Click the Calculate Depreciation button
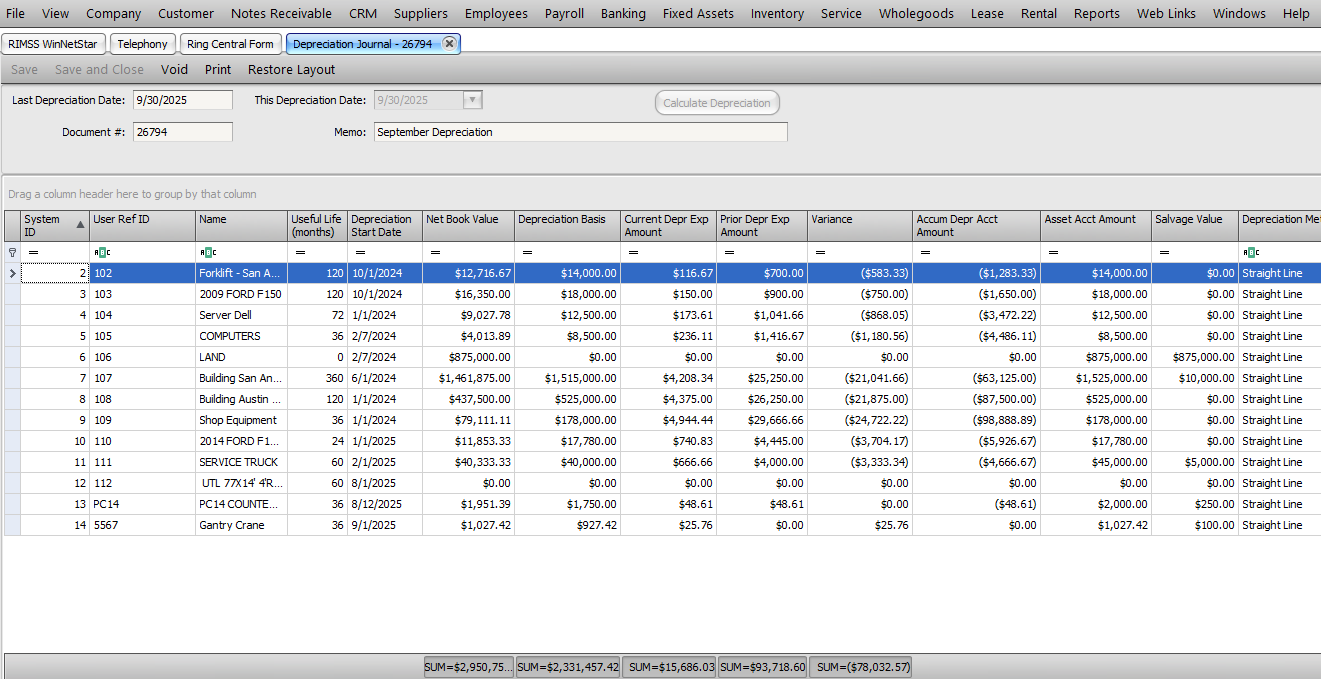 pyautogui.click(x=717, y=103)
